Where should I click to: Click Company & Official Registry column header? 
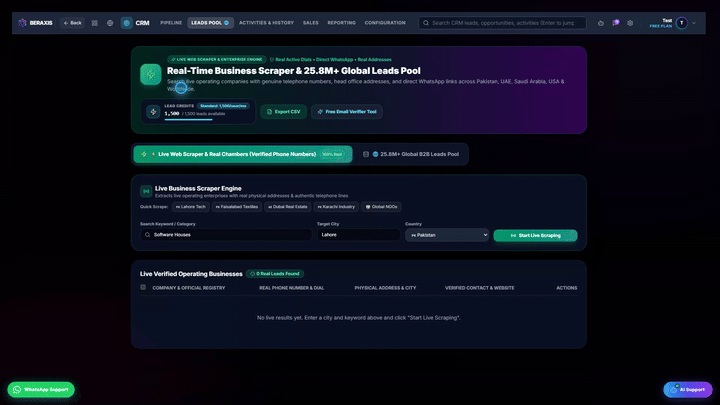coord(189,288)
